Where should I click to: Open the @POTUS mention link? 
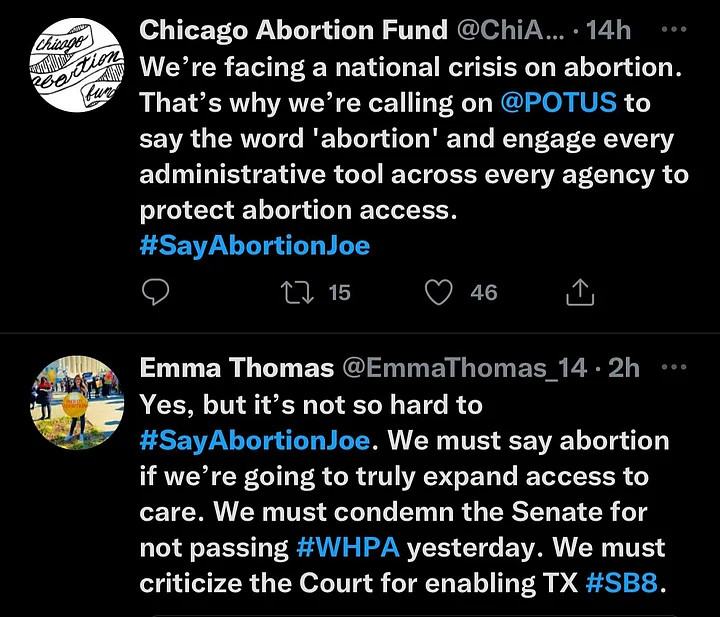[x=558, y=102]
